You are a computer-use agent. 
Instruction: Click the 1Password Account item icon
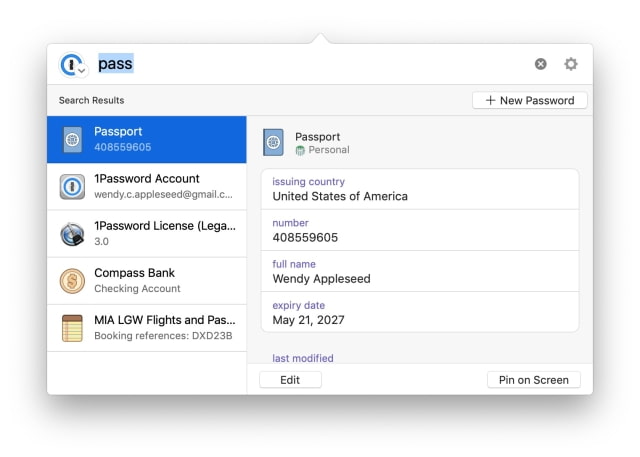pyautogui.click(x=72, y=187)
